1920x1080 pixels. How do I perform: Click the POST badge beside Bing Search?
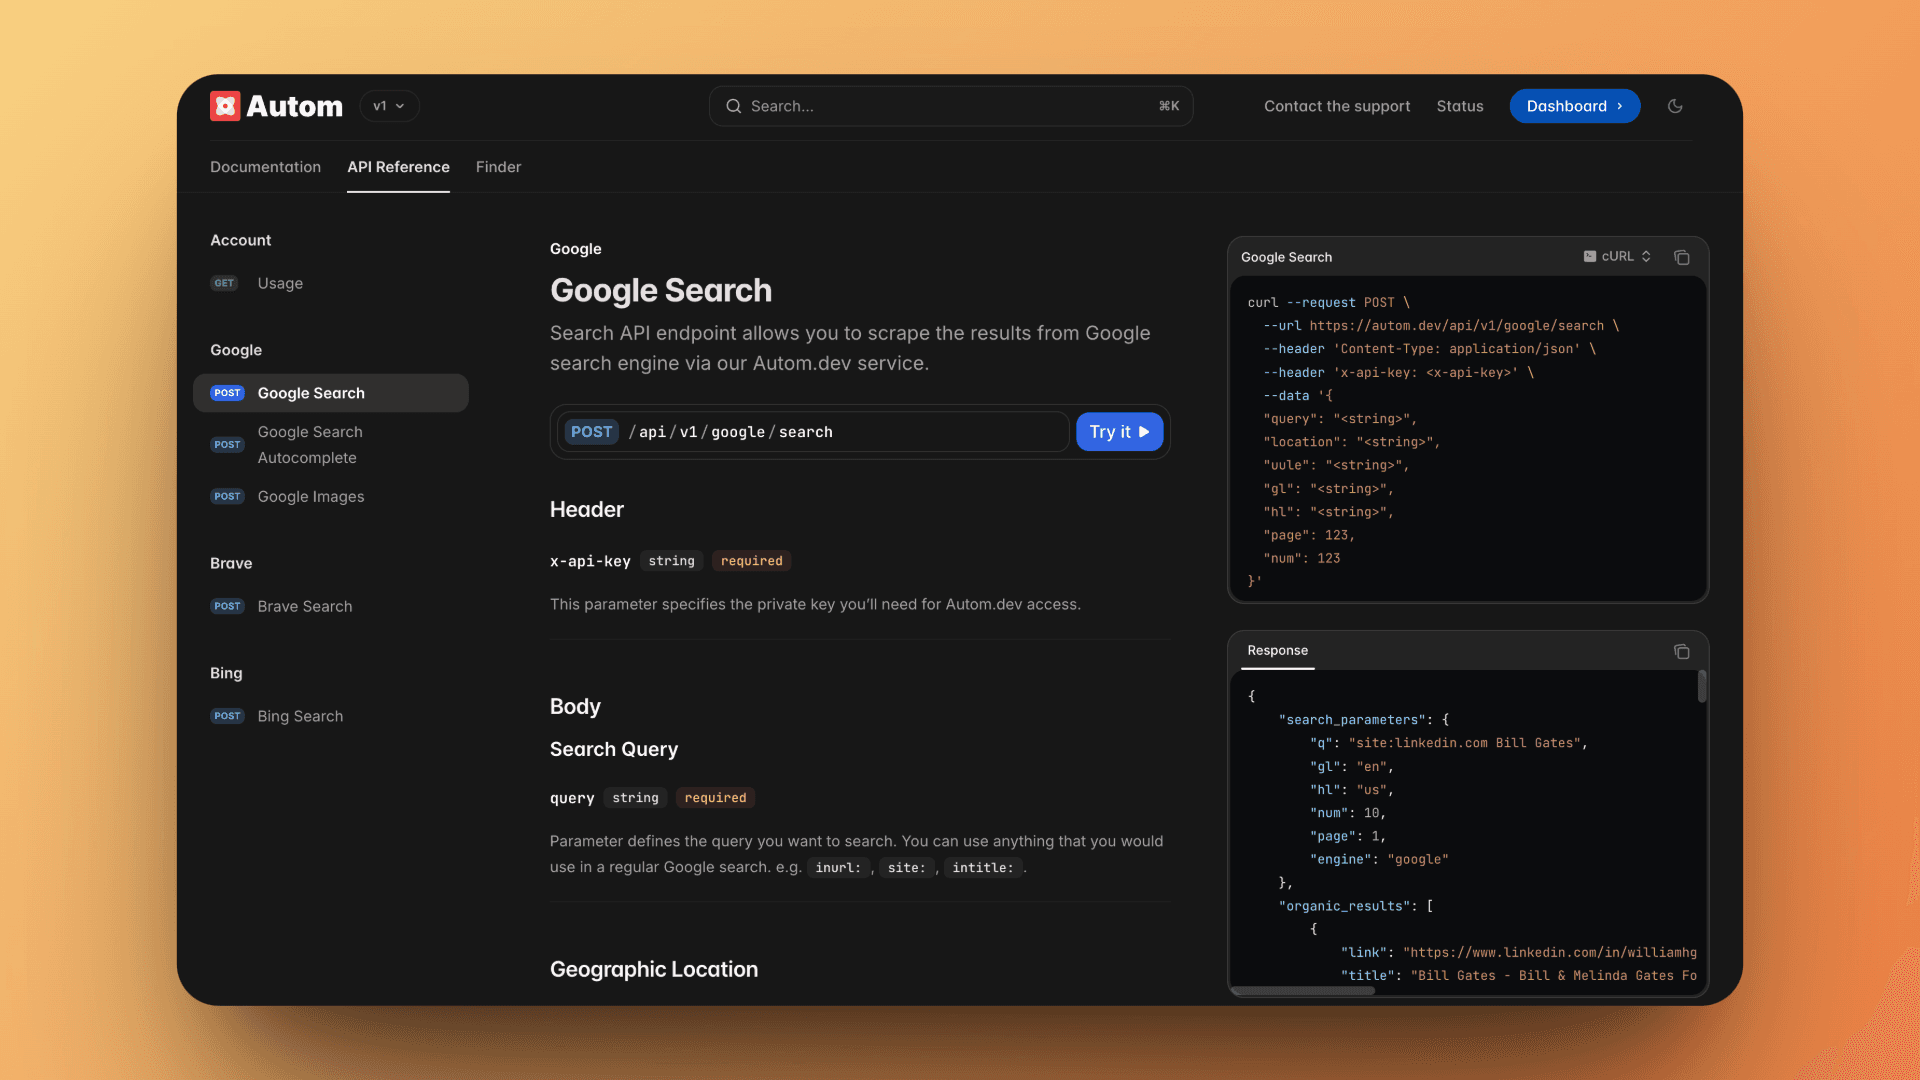[x=227, y=716]
